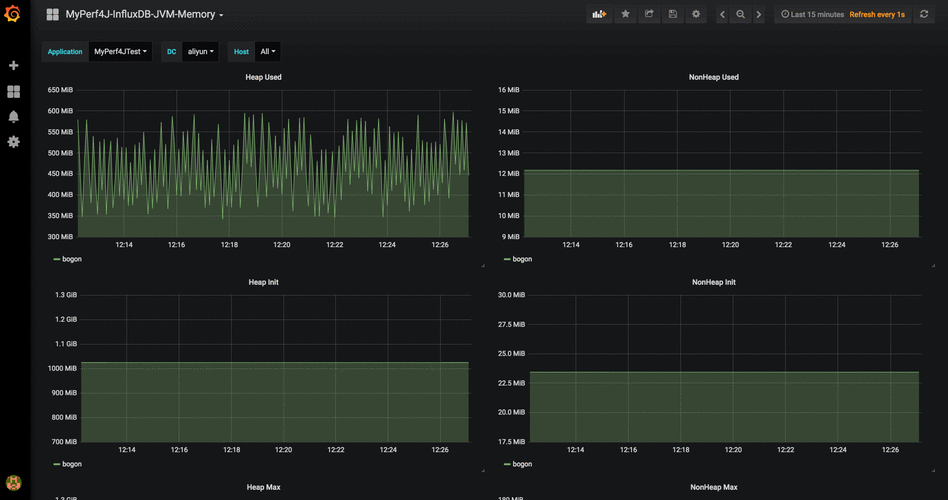Image resolution: width=948 pixels, height=500 pixels.
Task: Click the Add panel icon in top toolbar
Action: (599, 15)
